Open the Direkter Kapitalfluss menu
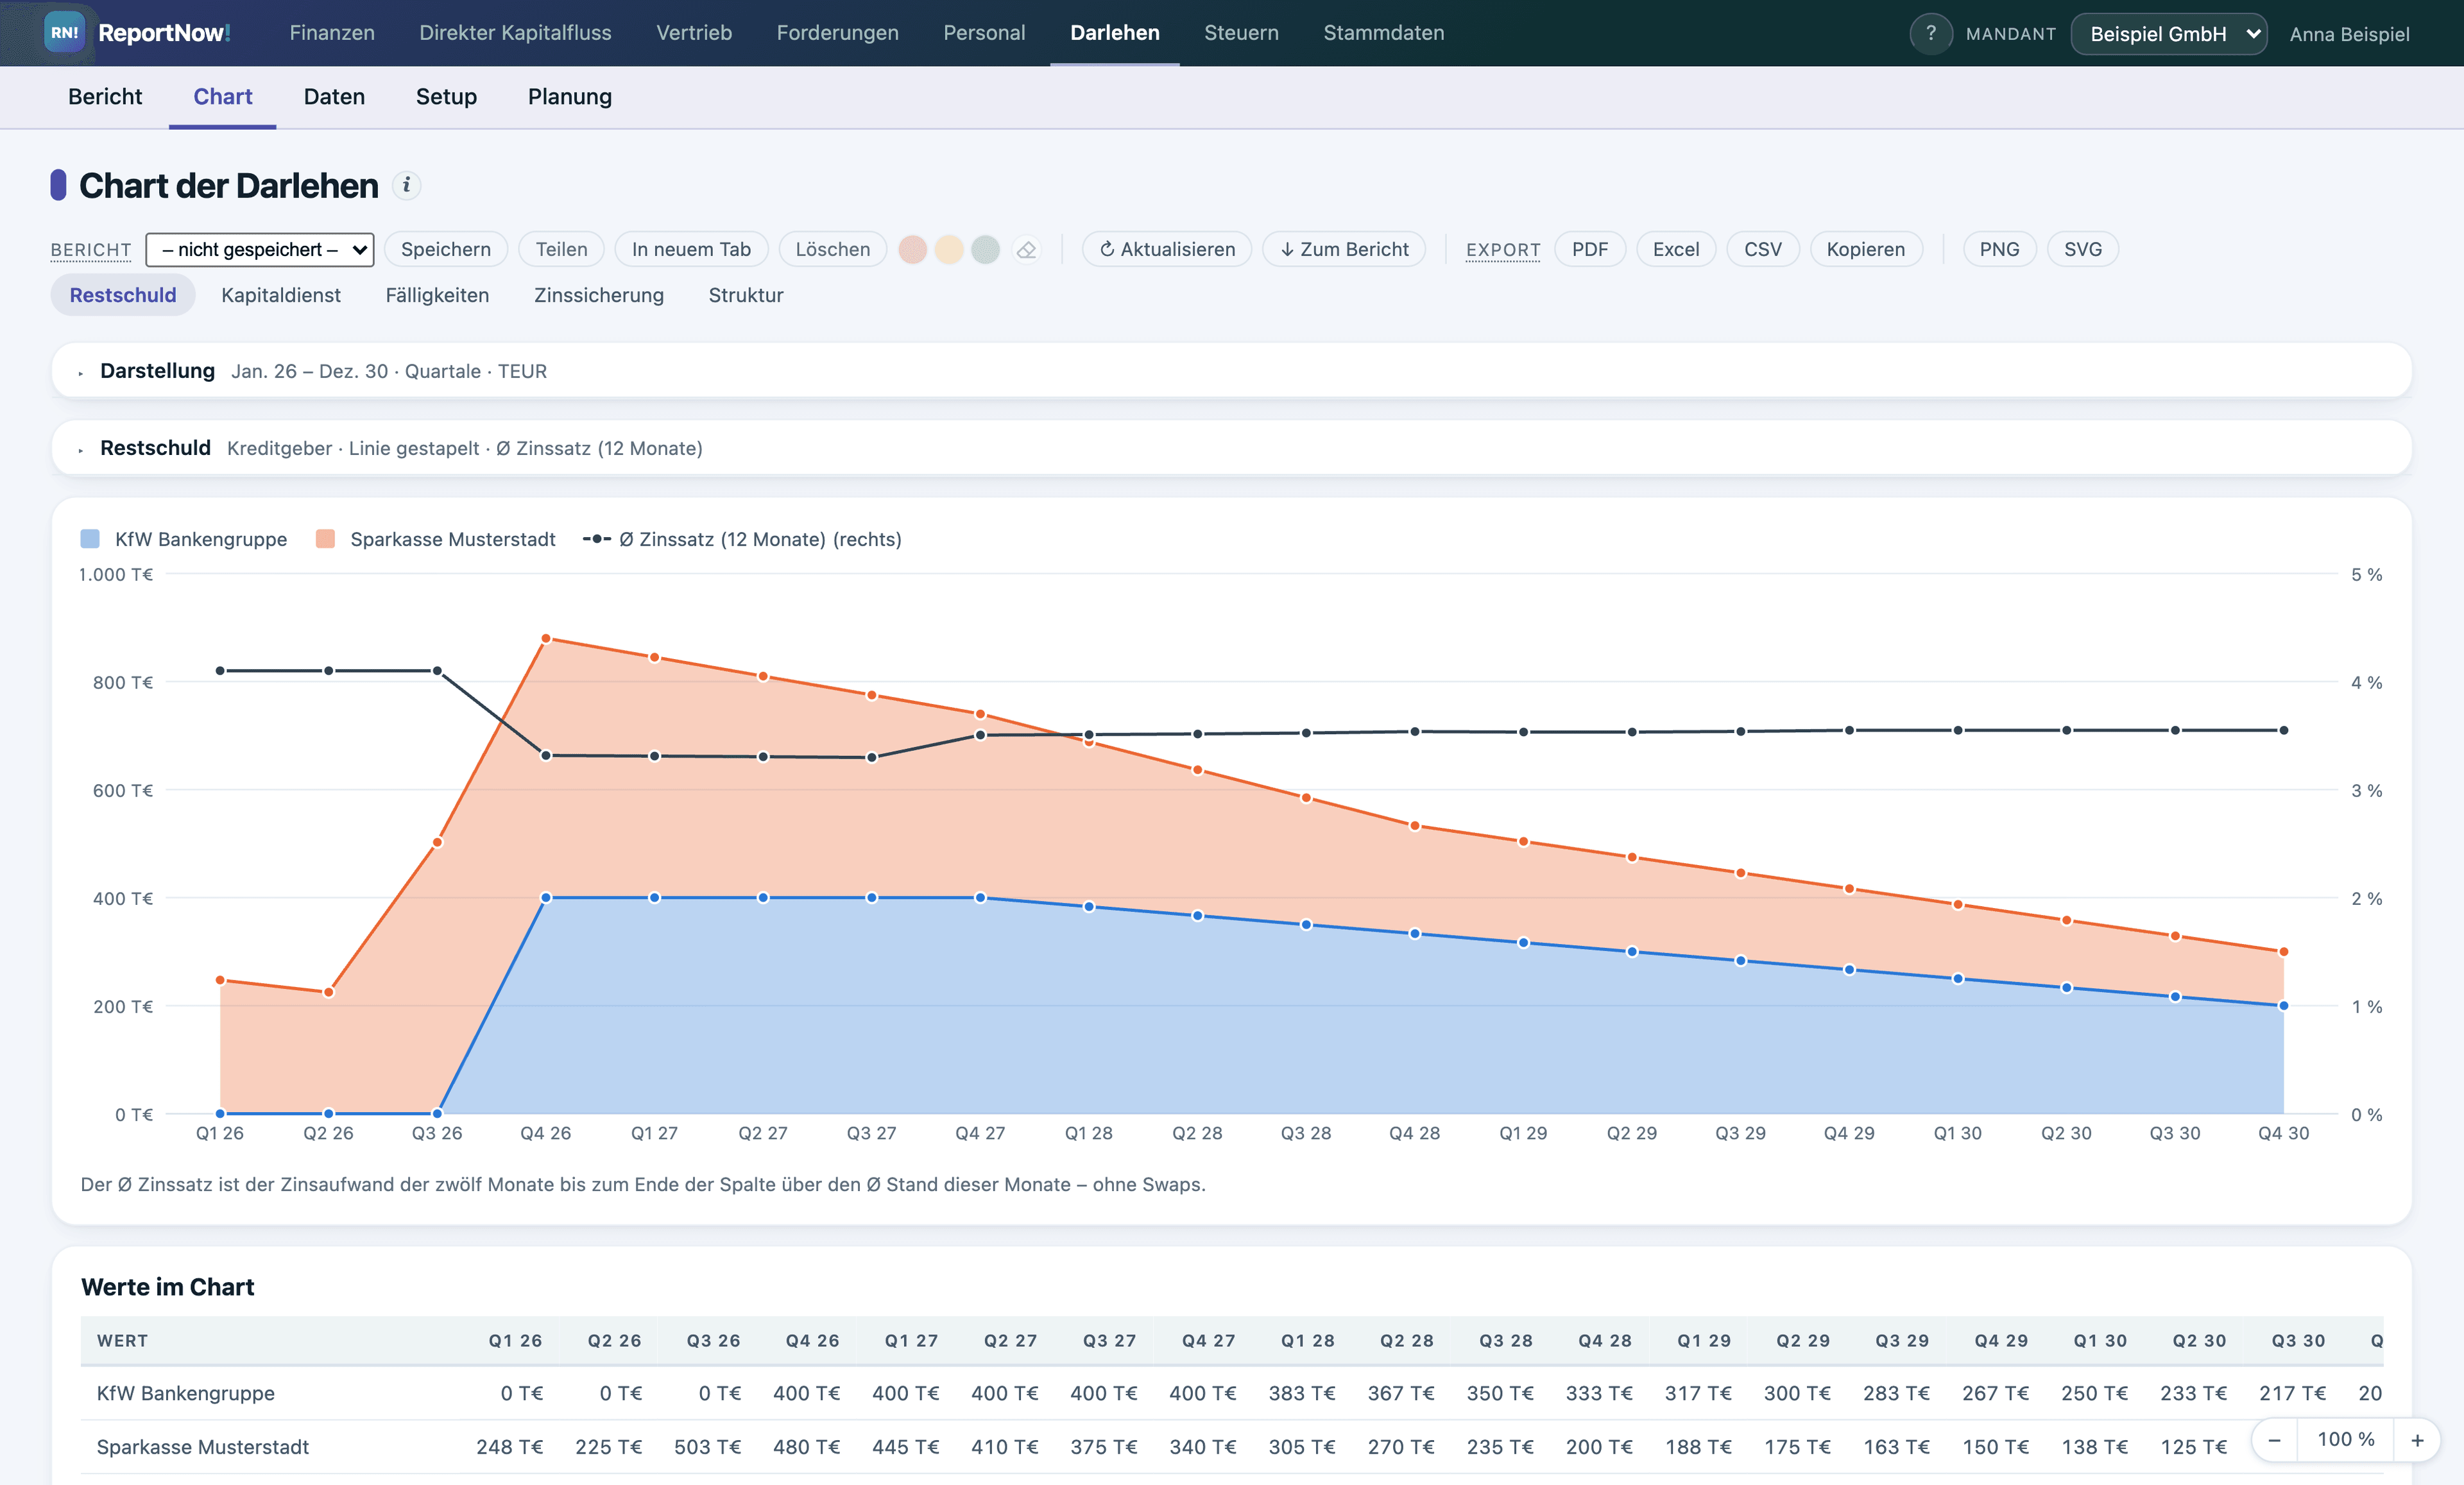The height and width of the screenshot is (1485, 2464). [515, 33]
